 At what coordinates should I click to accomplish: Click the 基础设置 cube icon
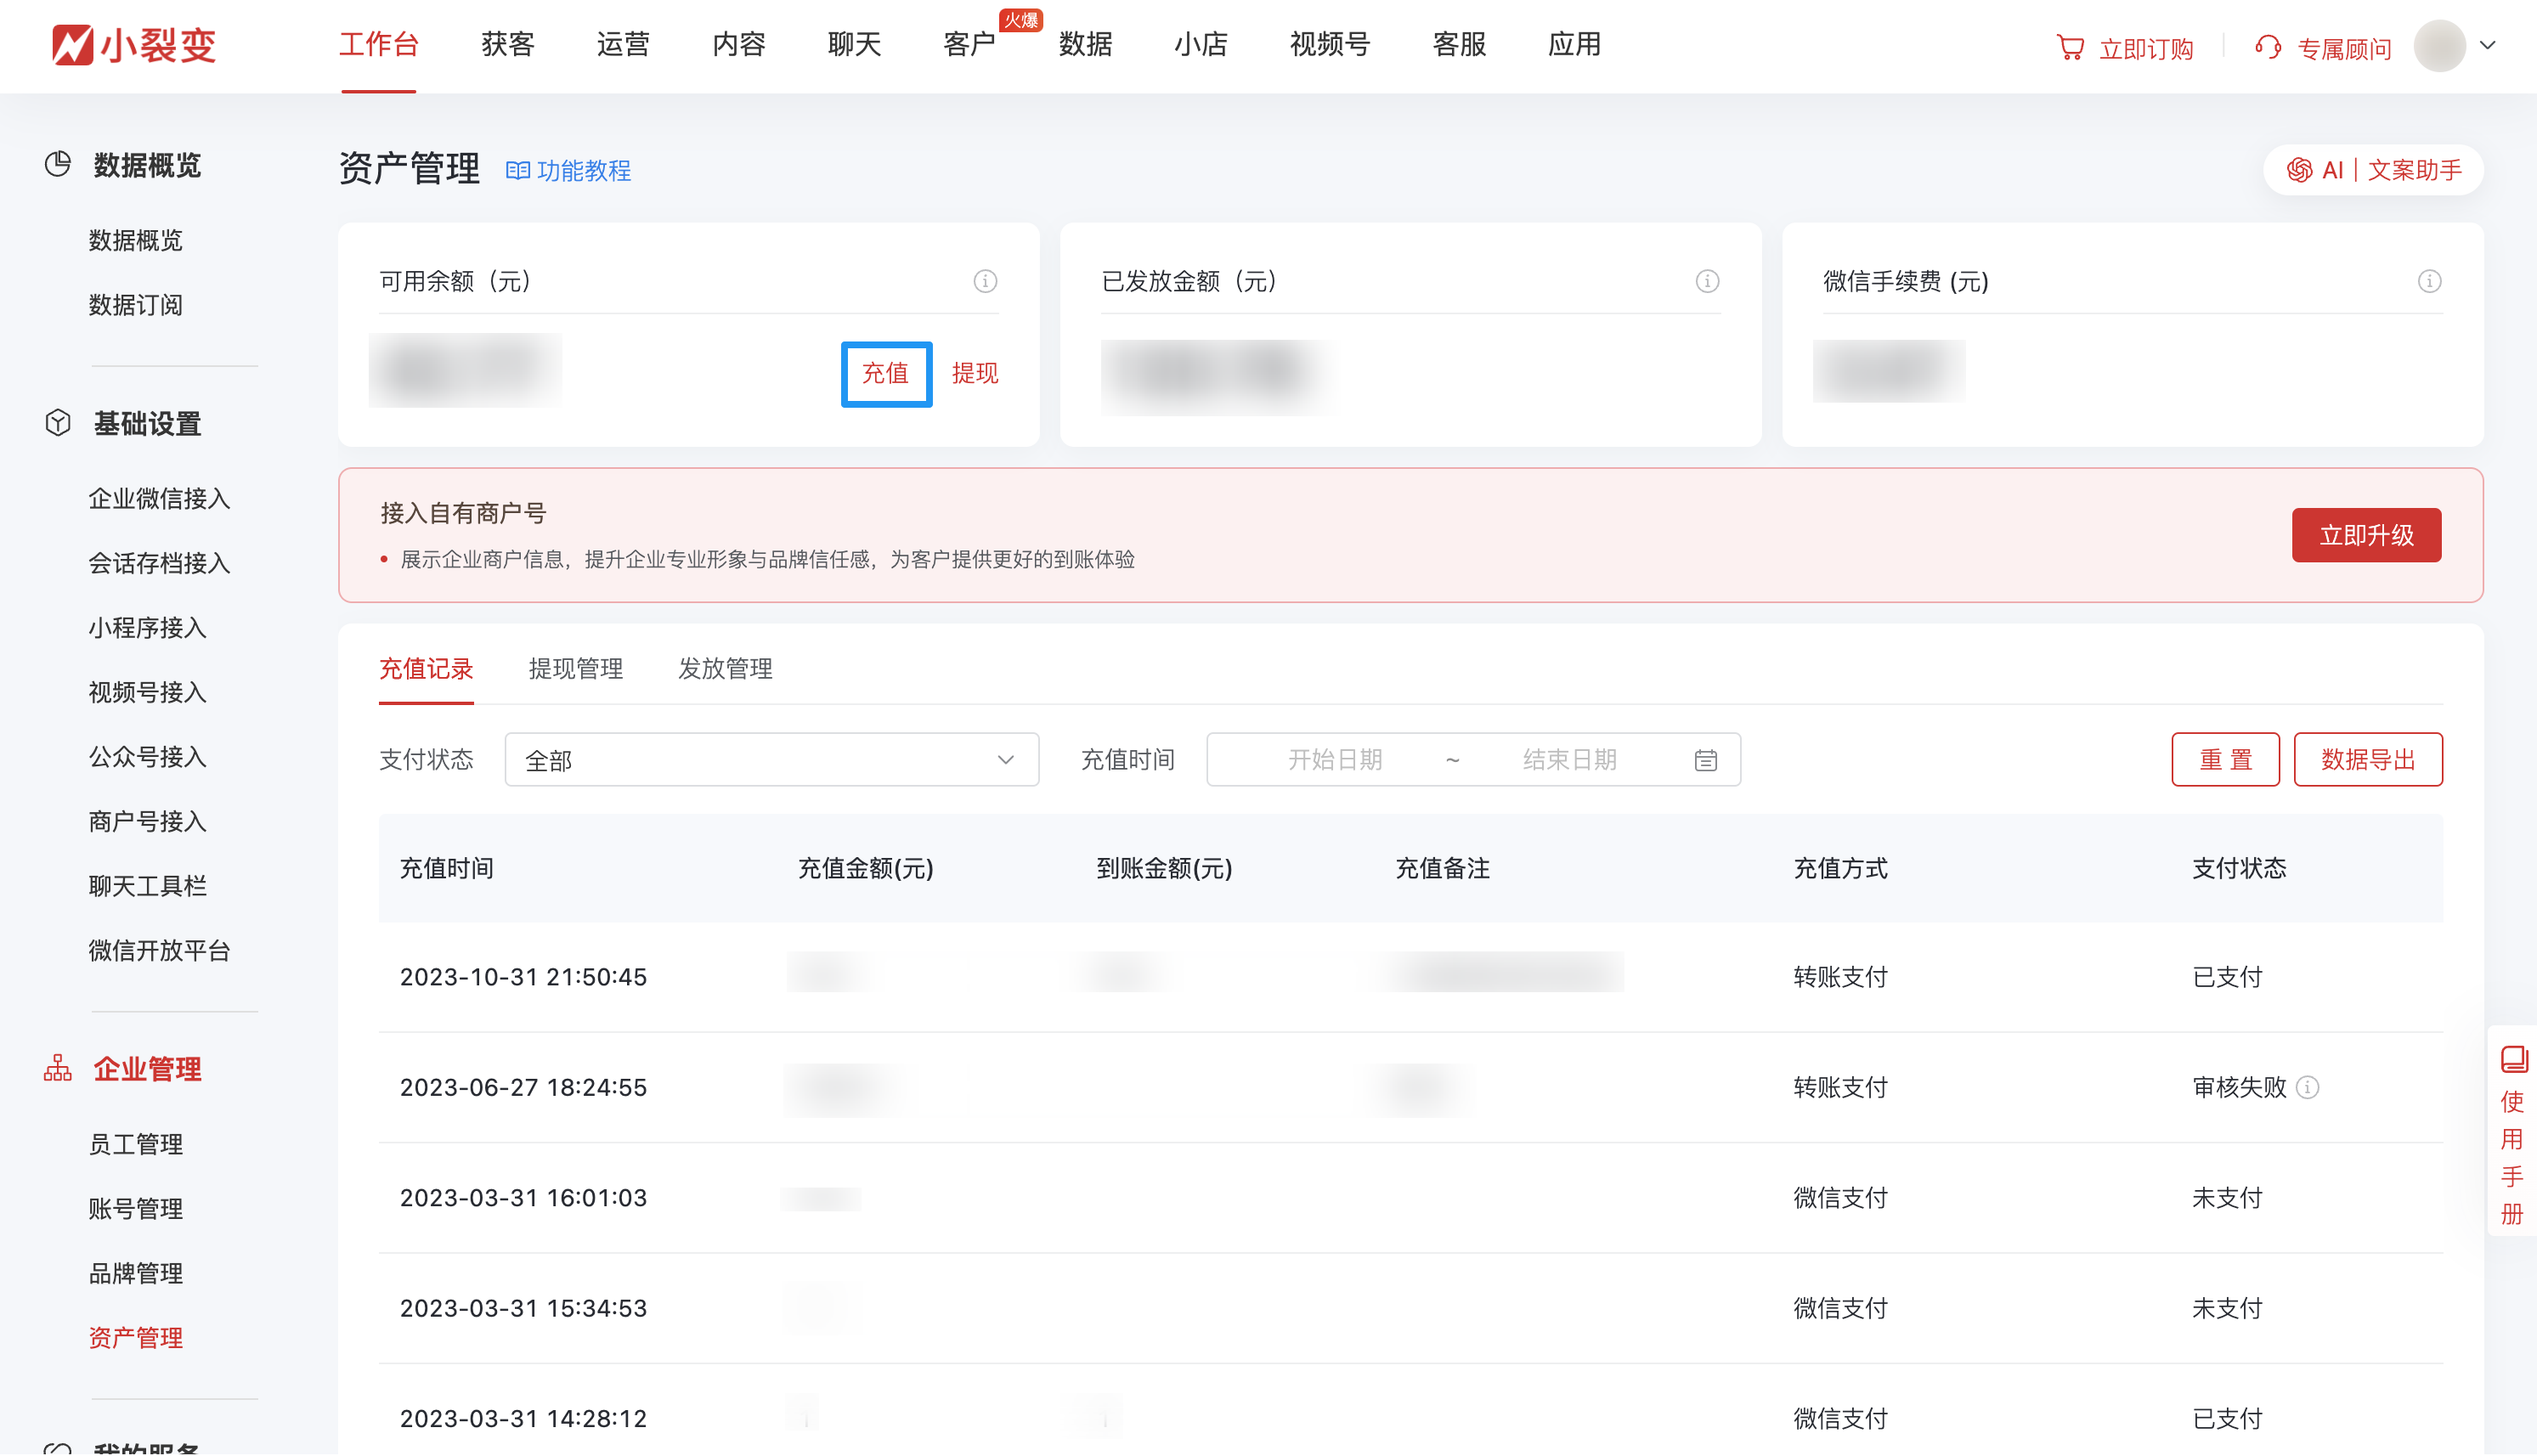pos(57,422)
